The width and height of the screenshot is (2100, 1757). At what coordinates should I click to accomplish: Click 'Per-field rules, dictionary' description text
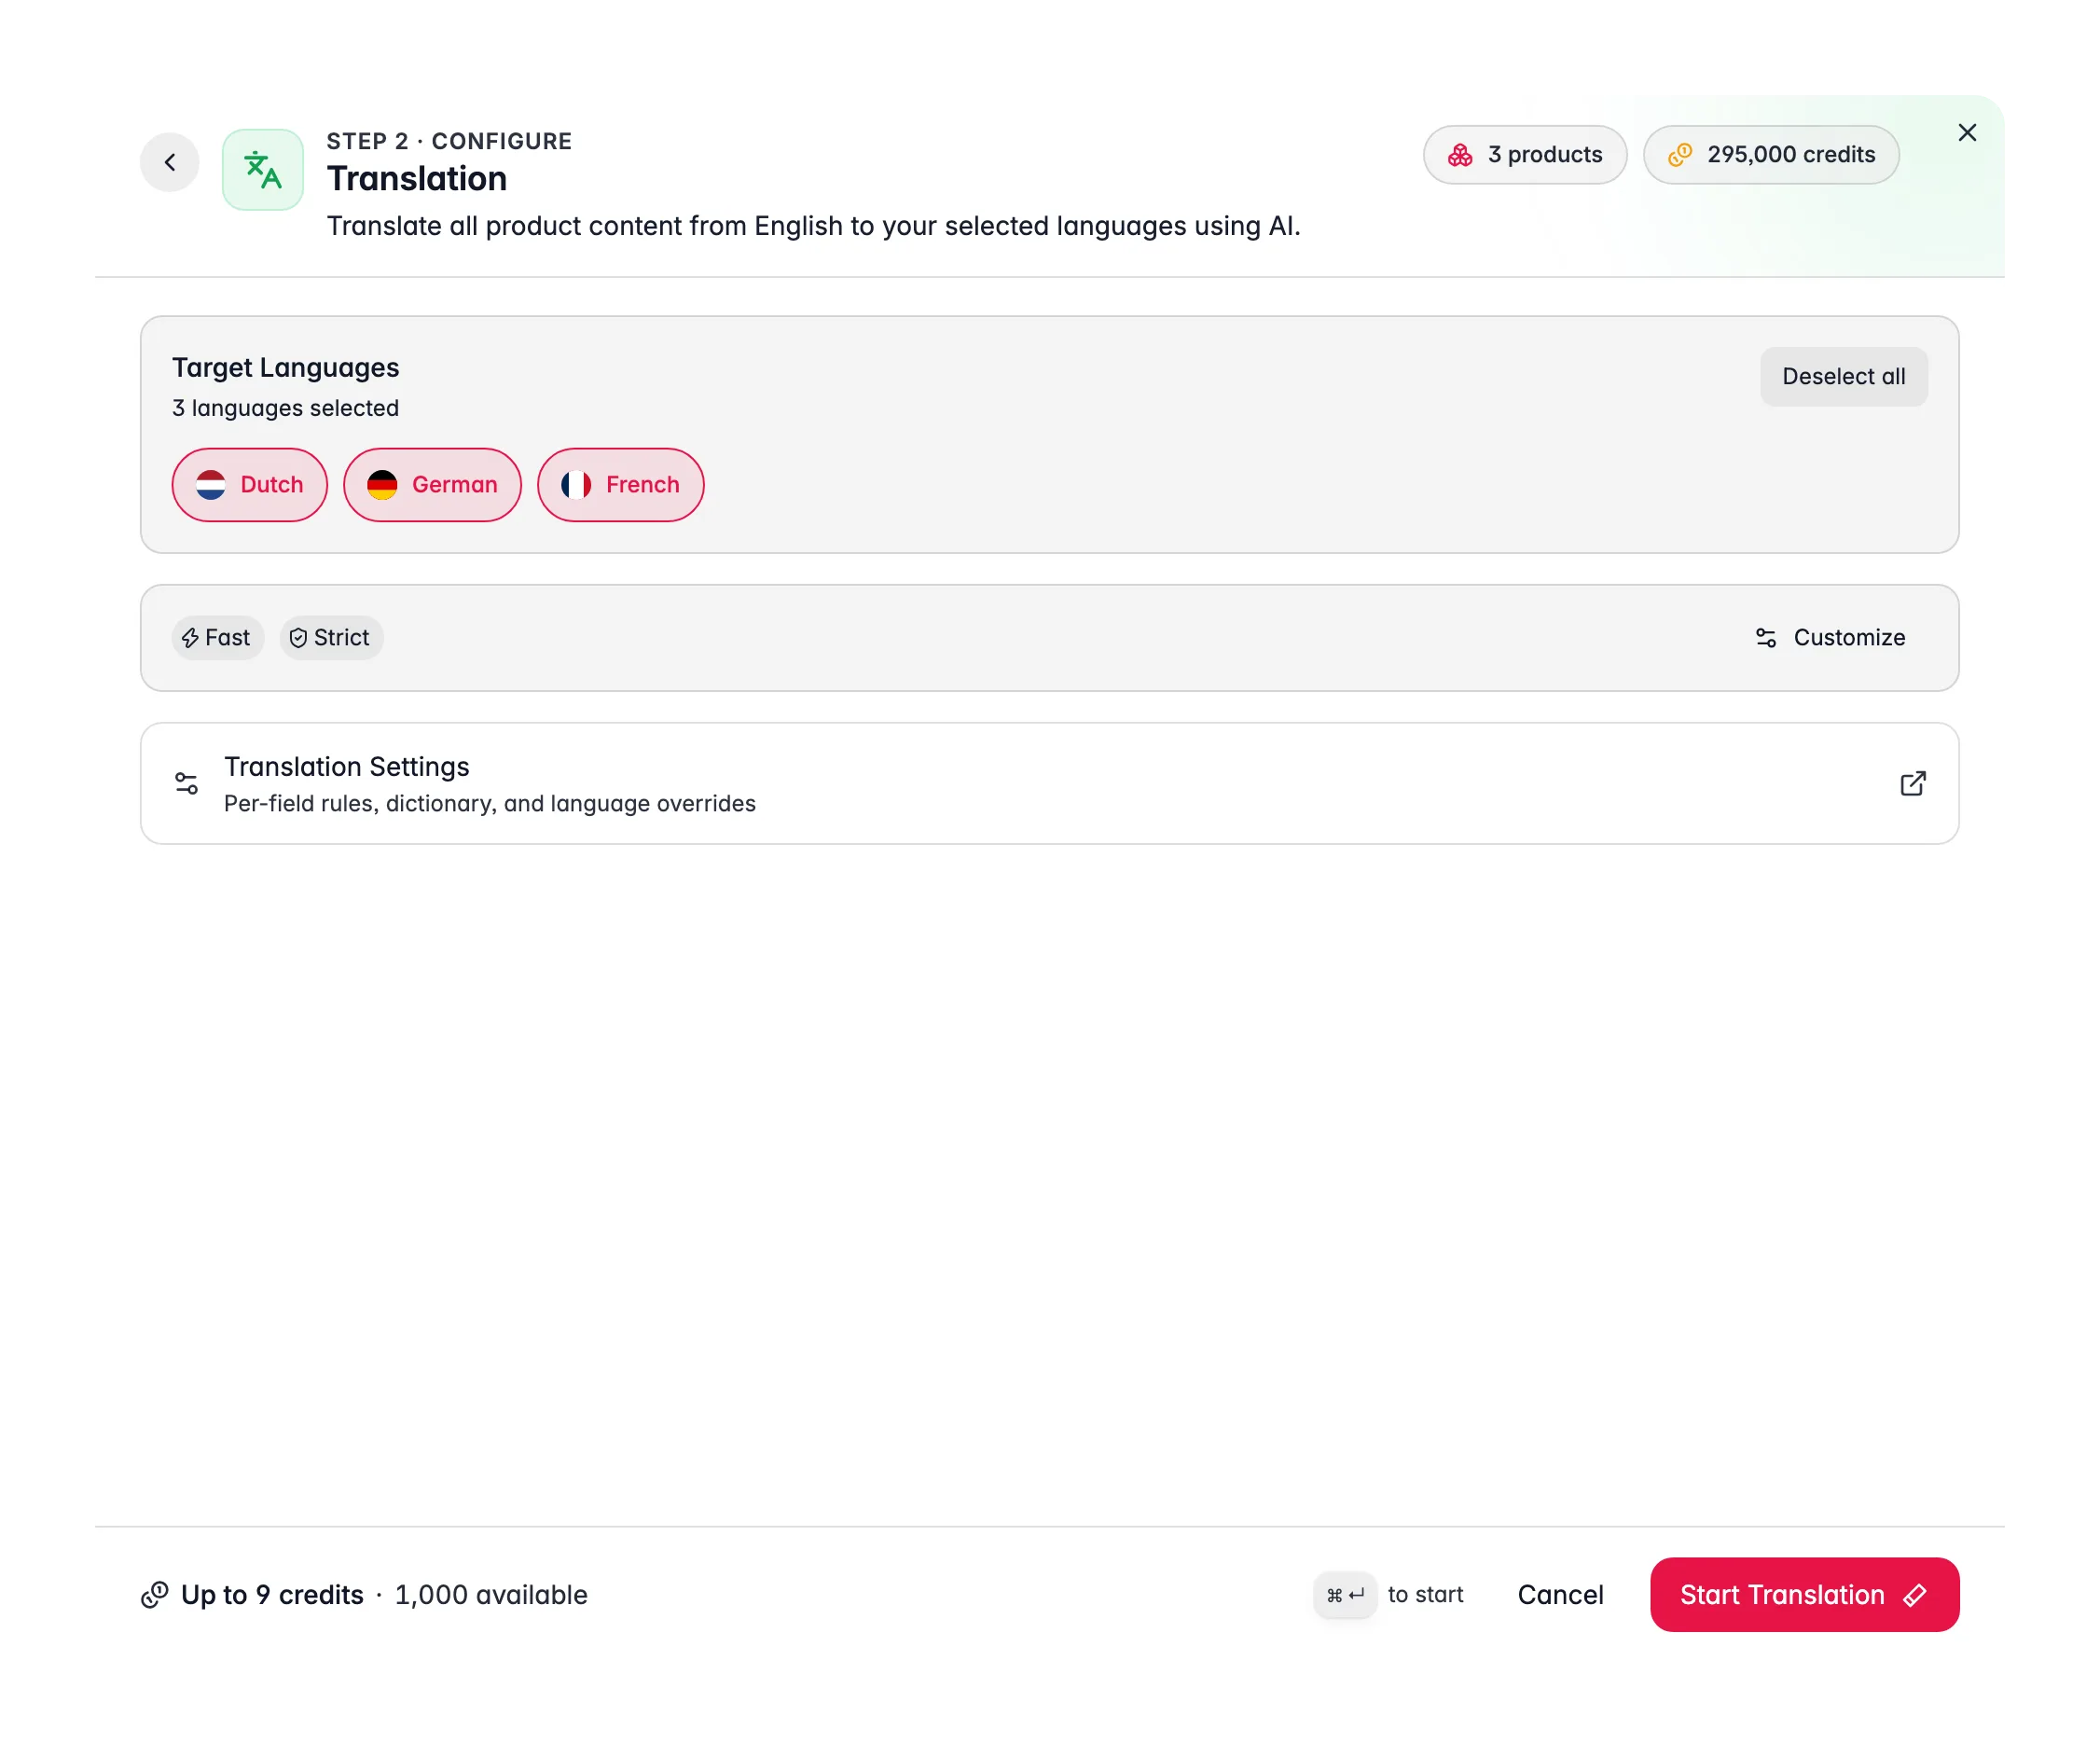(489, 804)
